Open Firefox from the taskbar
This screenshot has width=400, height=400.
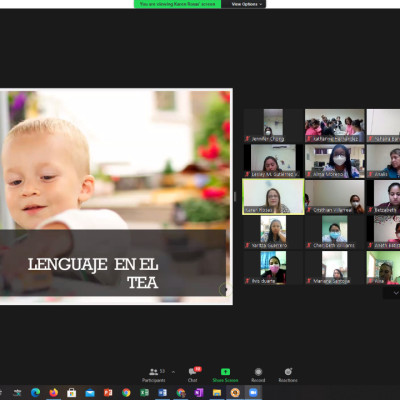[53, 393]
